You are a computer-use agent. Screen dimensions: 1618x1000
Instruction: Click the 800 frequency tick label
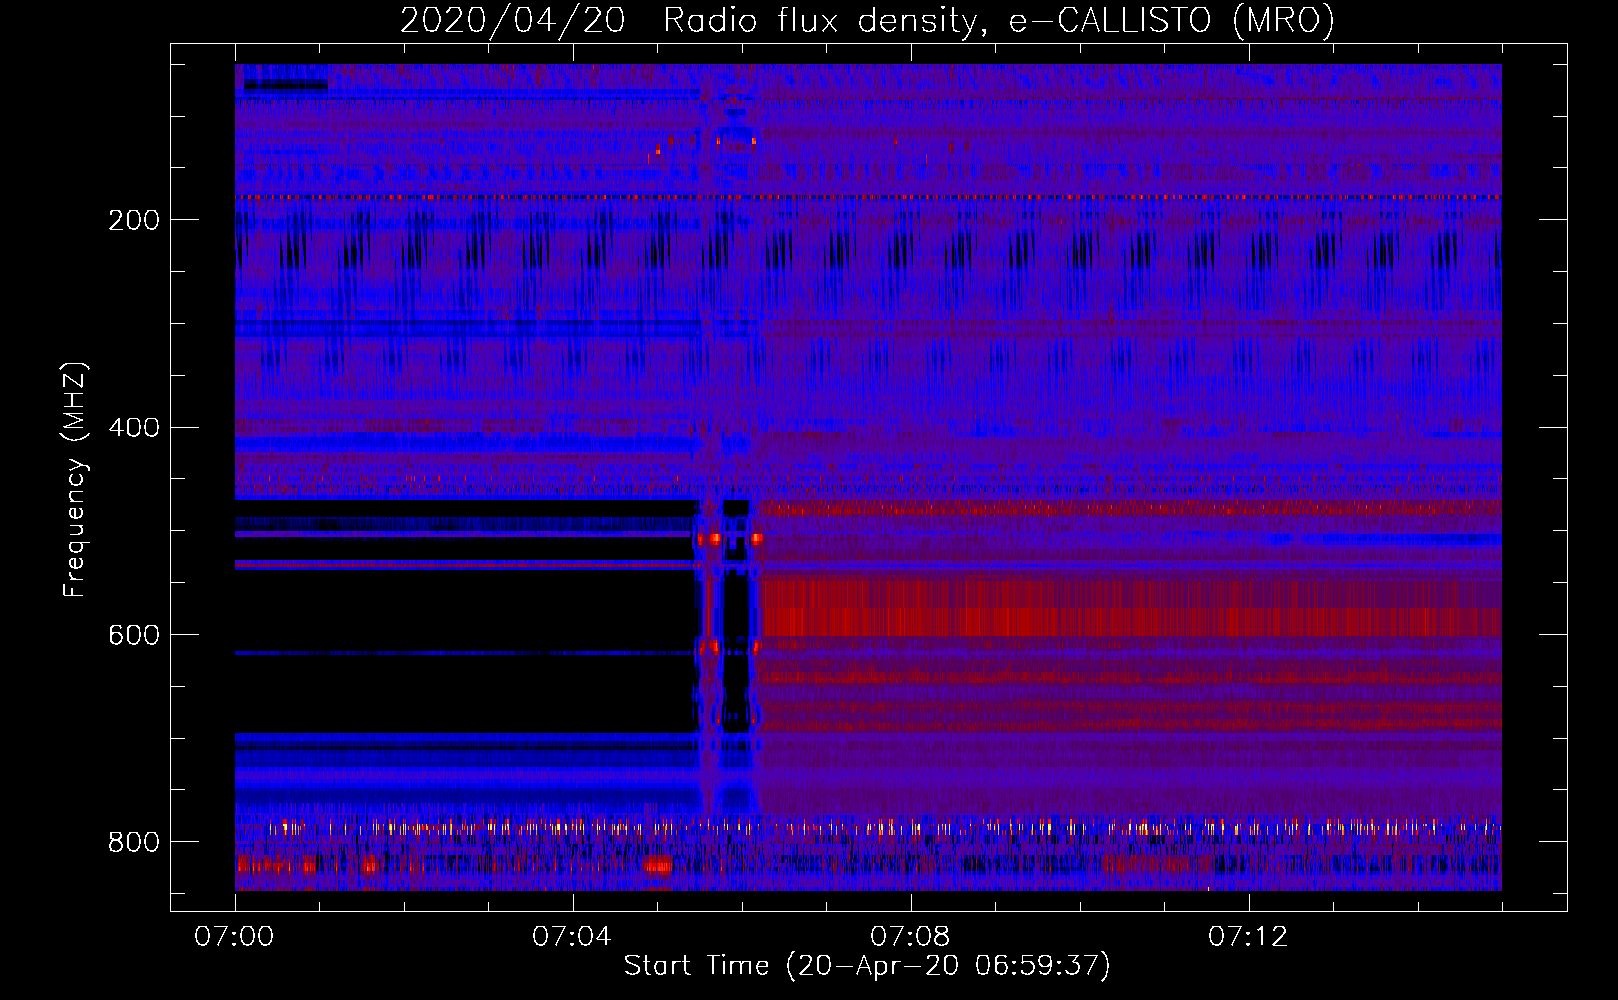[x=134, y=842]
